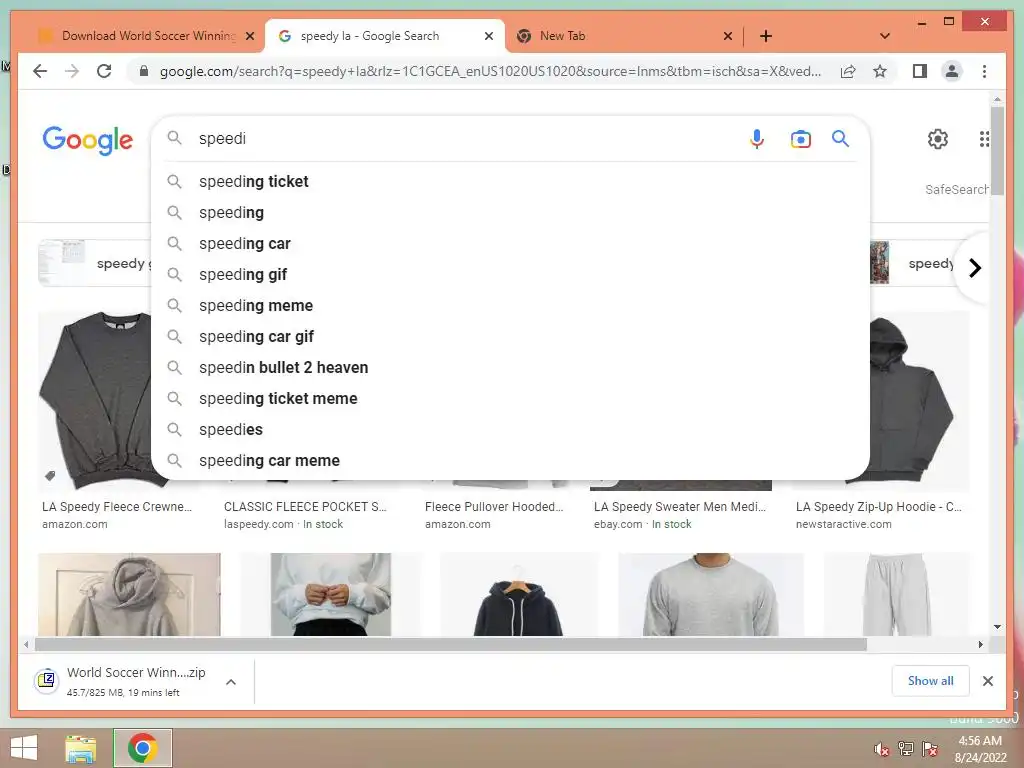Open grey sweatpants image thumbnail
This screenshot has width=1024, height=768.
896,594
